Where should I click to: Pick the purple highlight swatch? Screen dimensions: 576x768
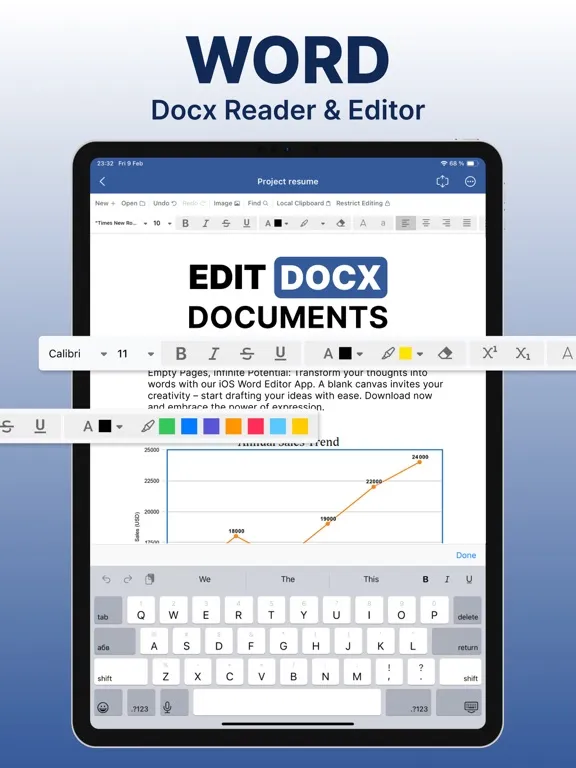coord(211,426)
